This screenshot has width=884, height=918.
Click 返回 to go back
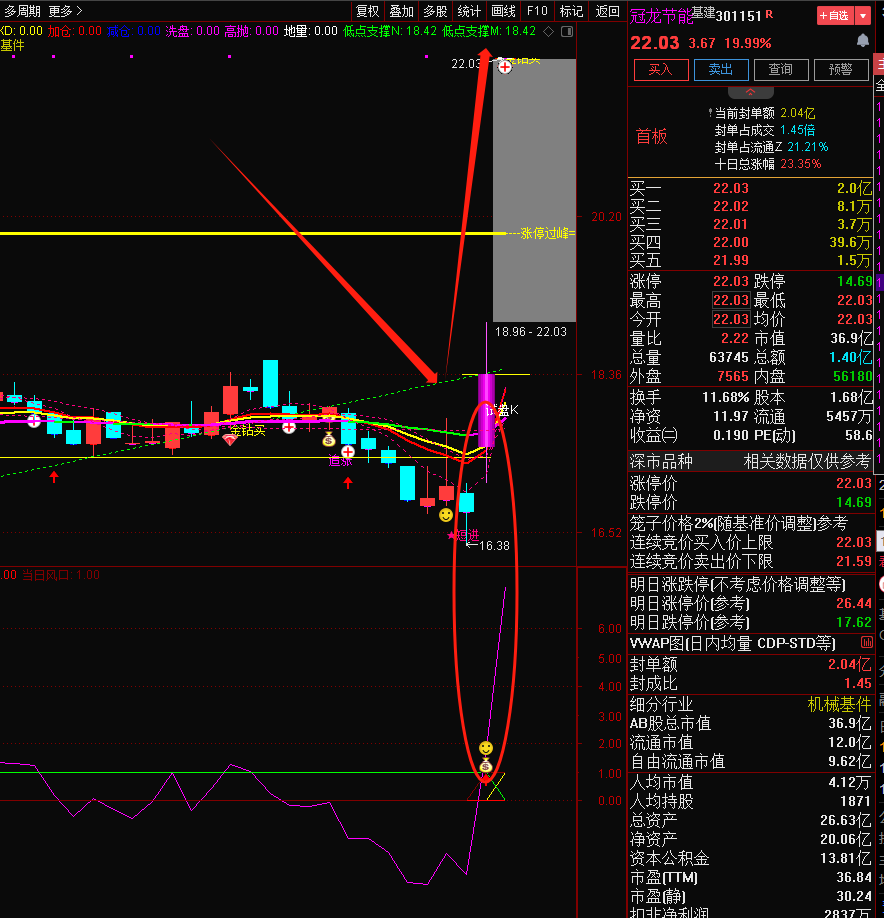pos(607,11)
